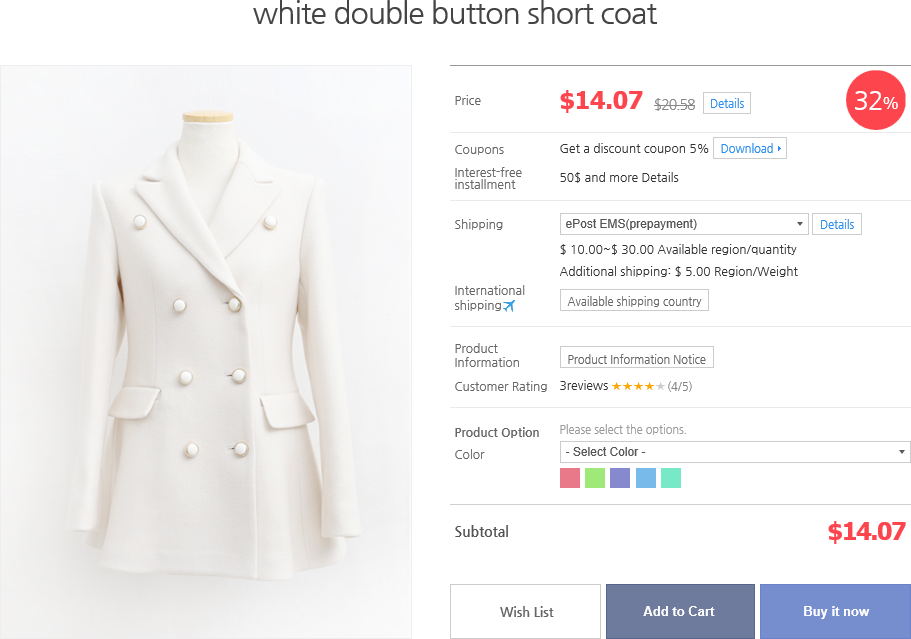Click the star rating icons
The height and width of the screenshot is (639, 911).
(637, 386)
